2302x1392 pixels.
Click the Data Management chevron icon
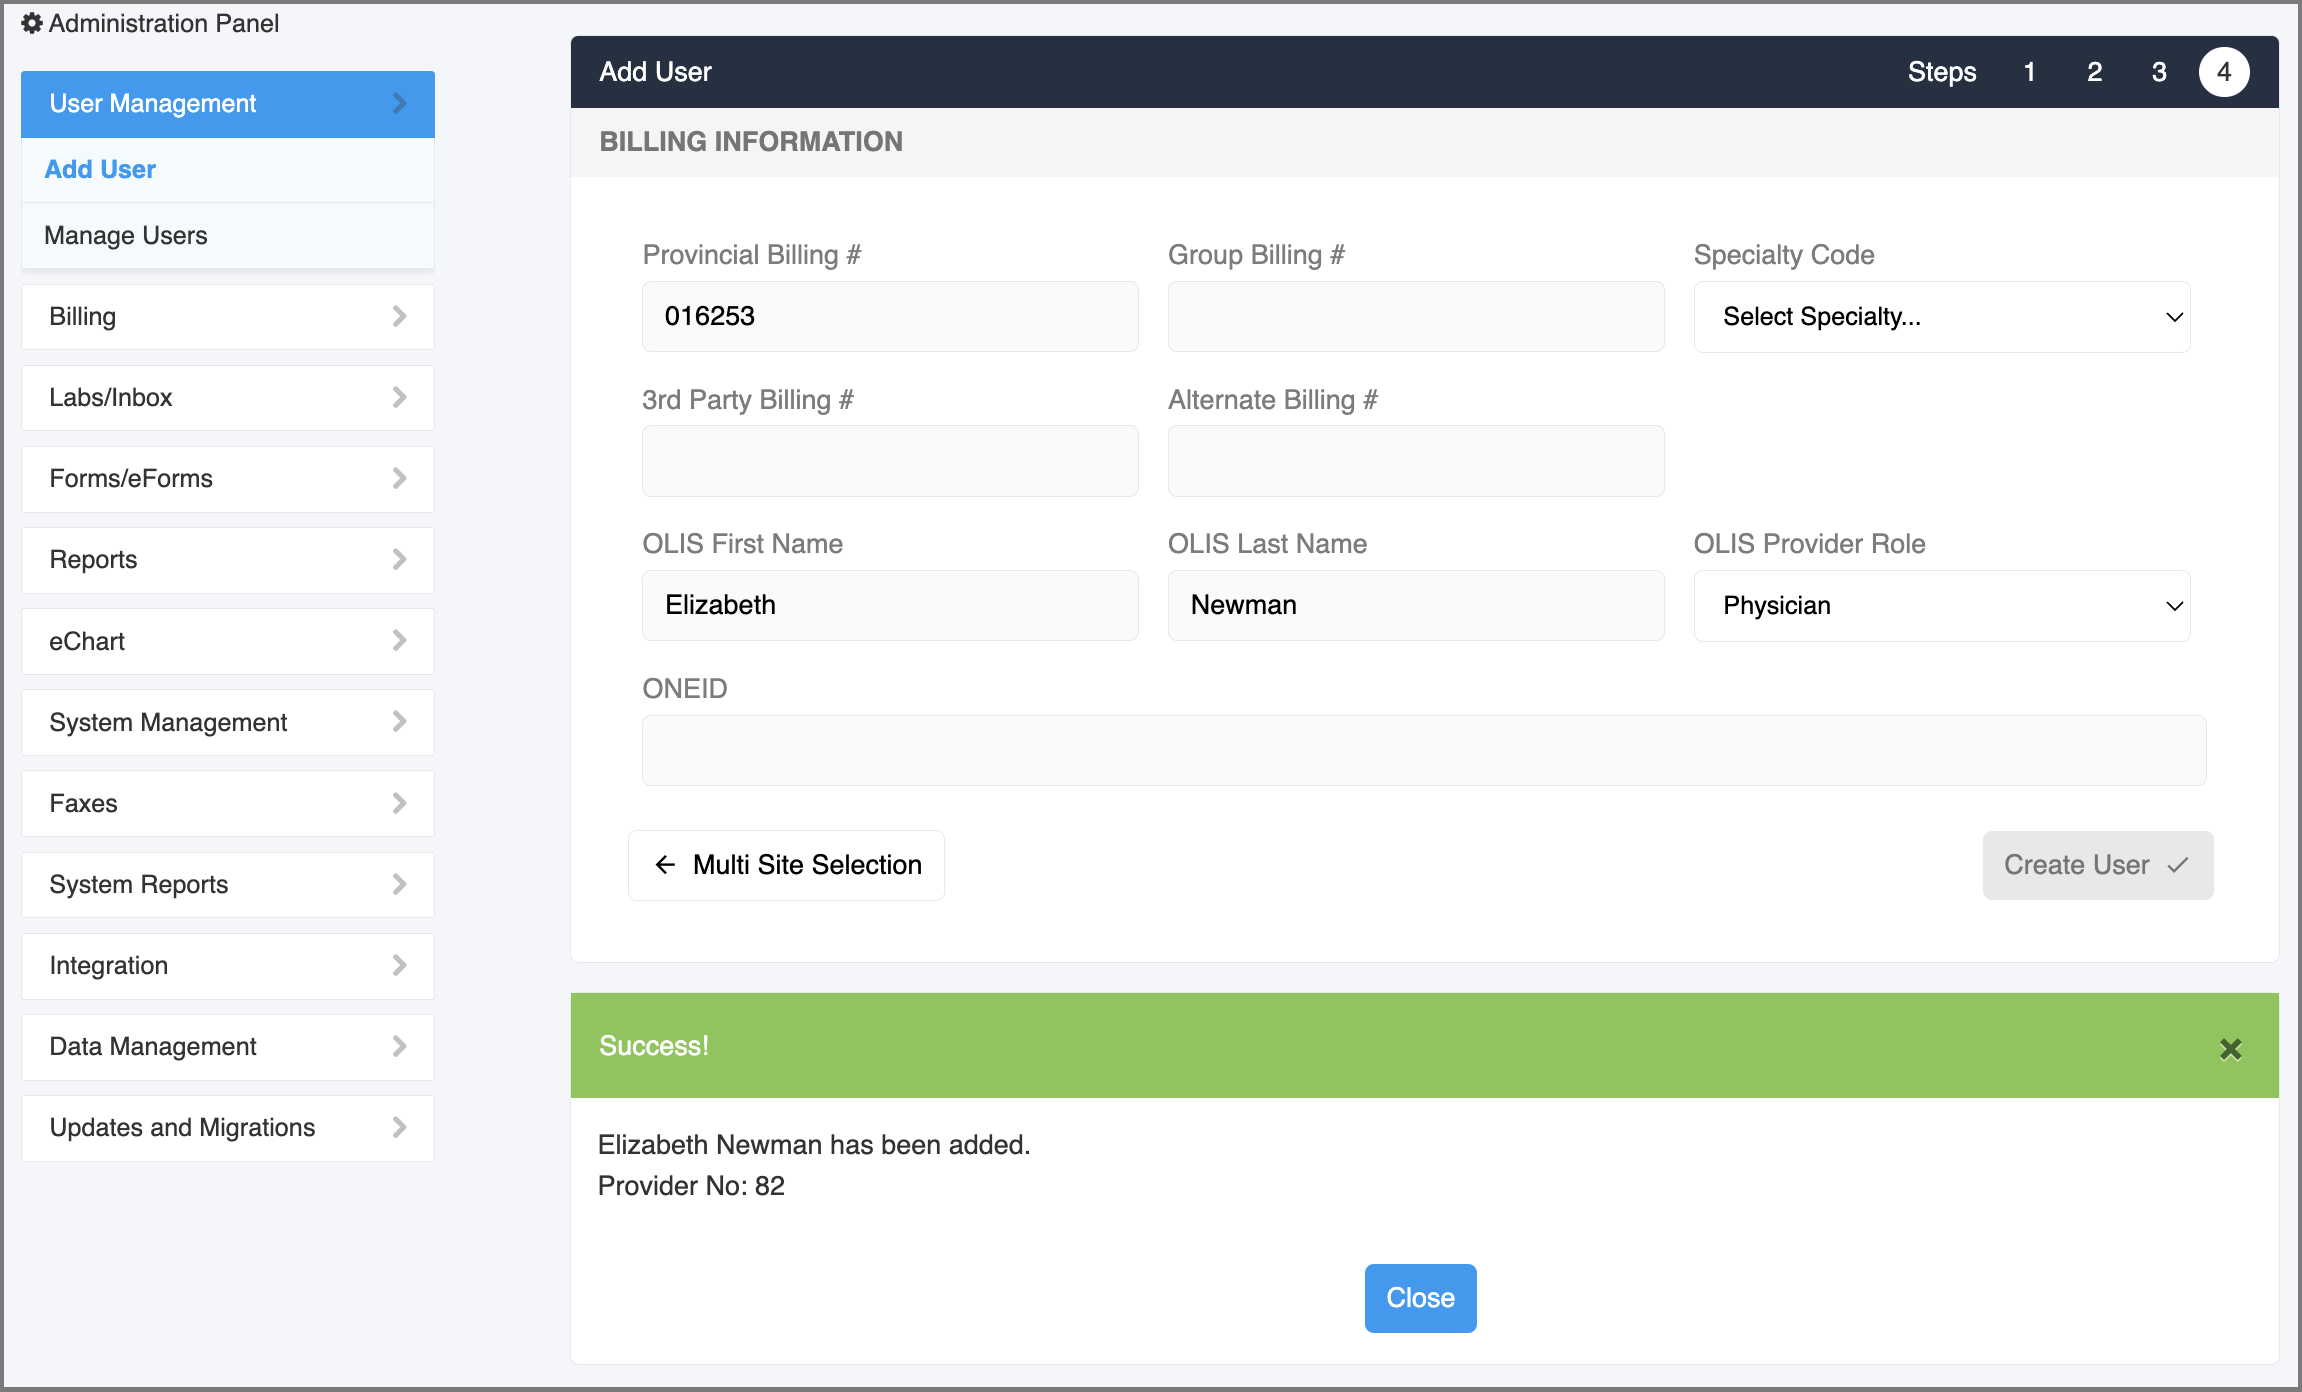click(399, 1046)
